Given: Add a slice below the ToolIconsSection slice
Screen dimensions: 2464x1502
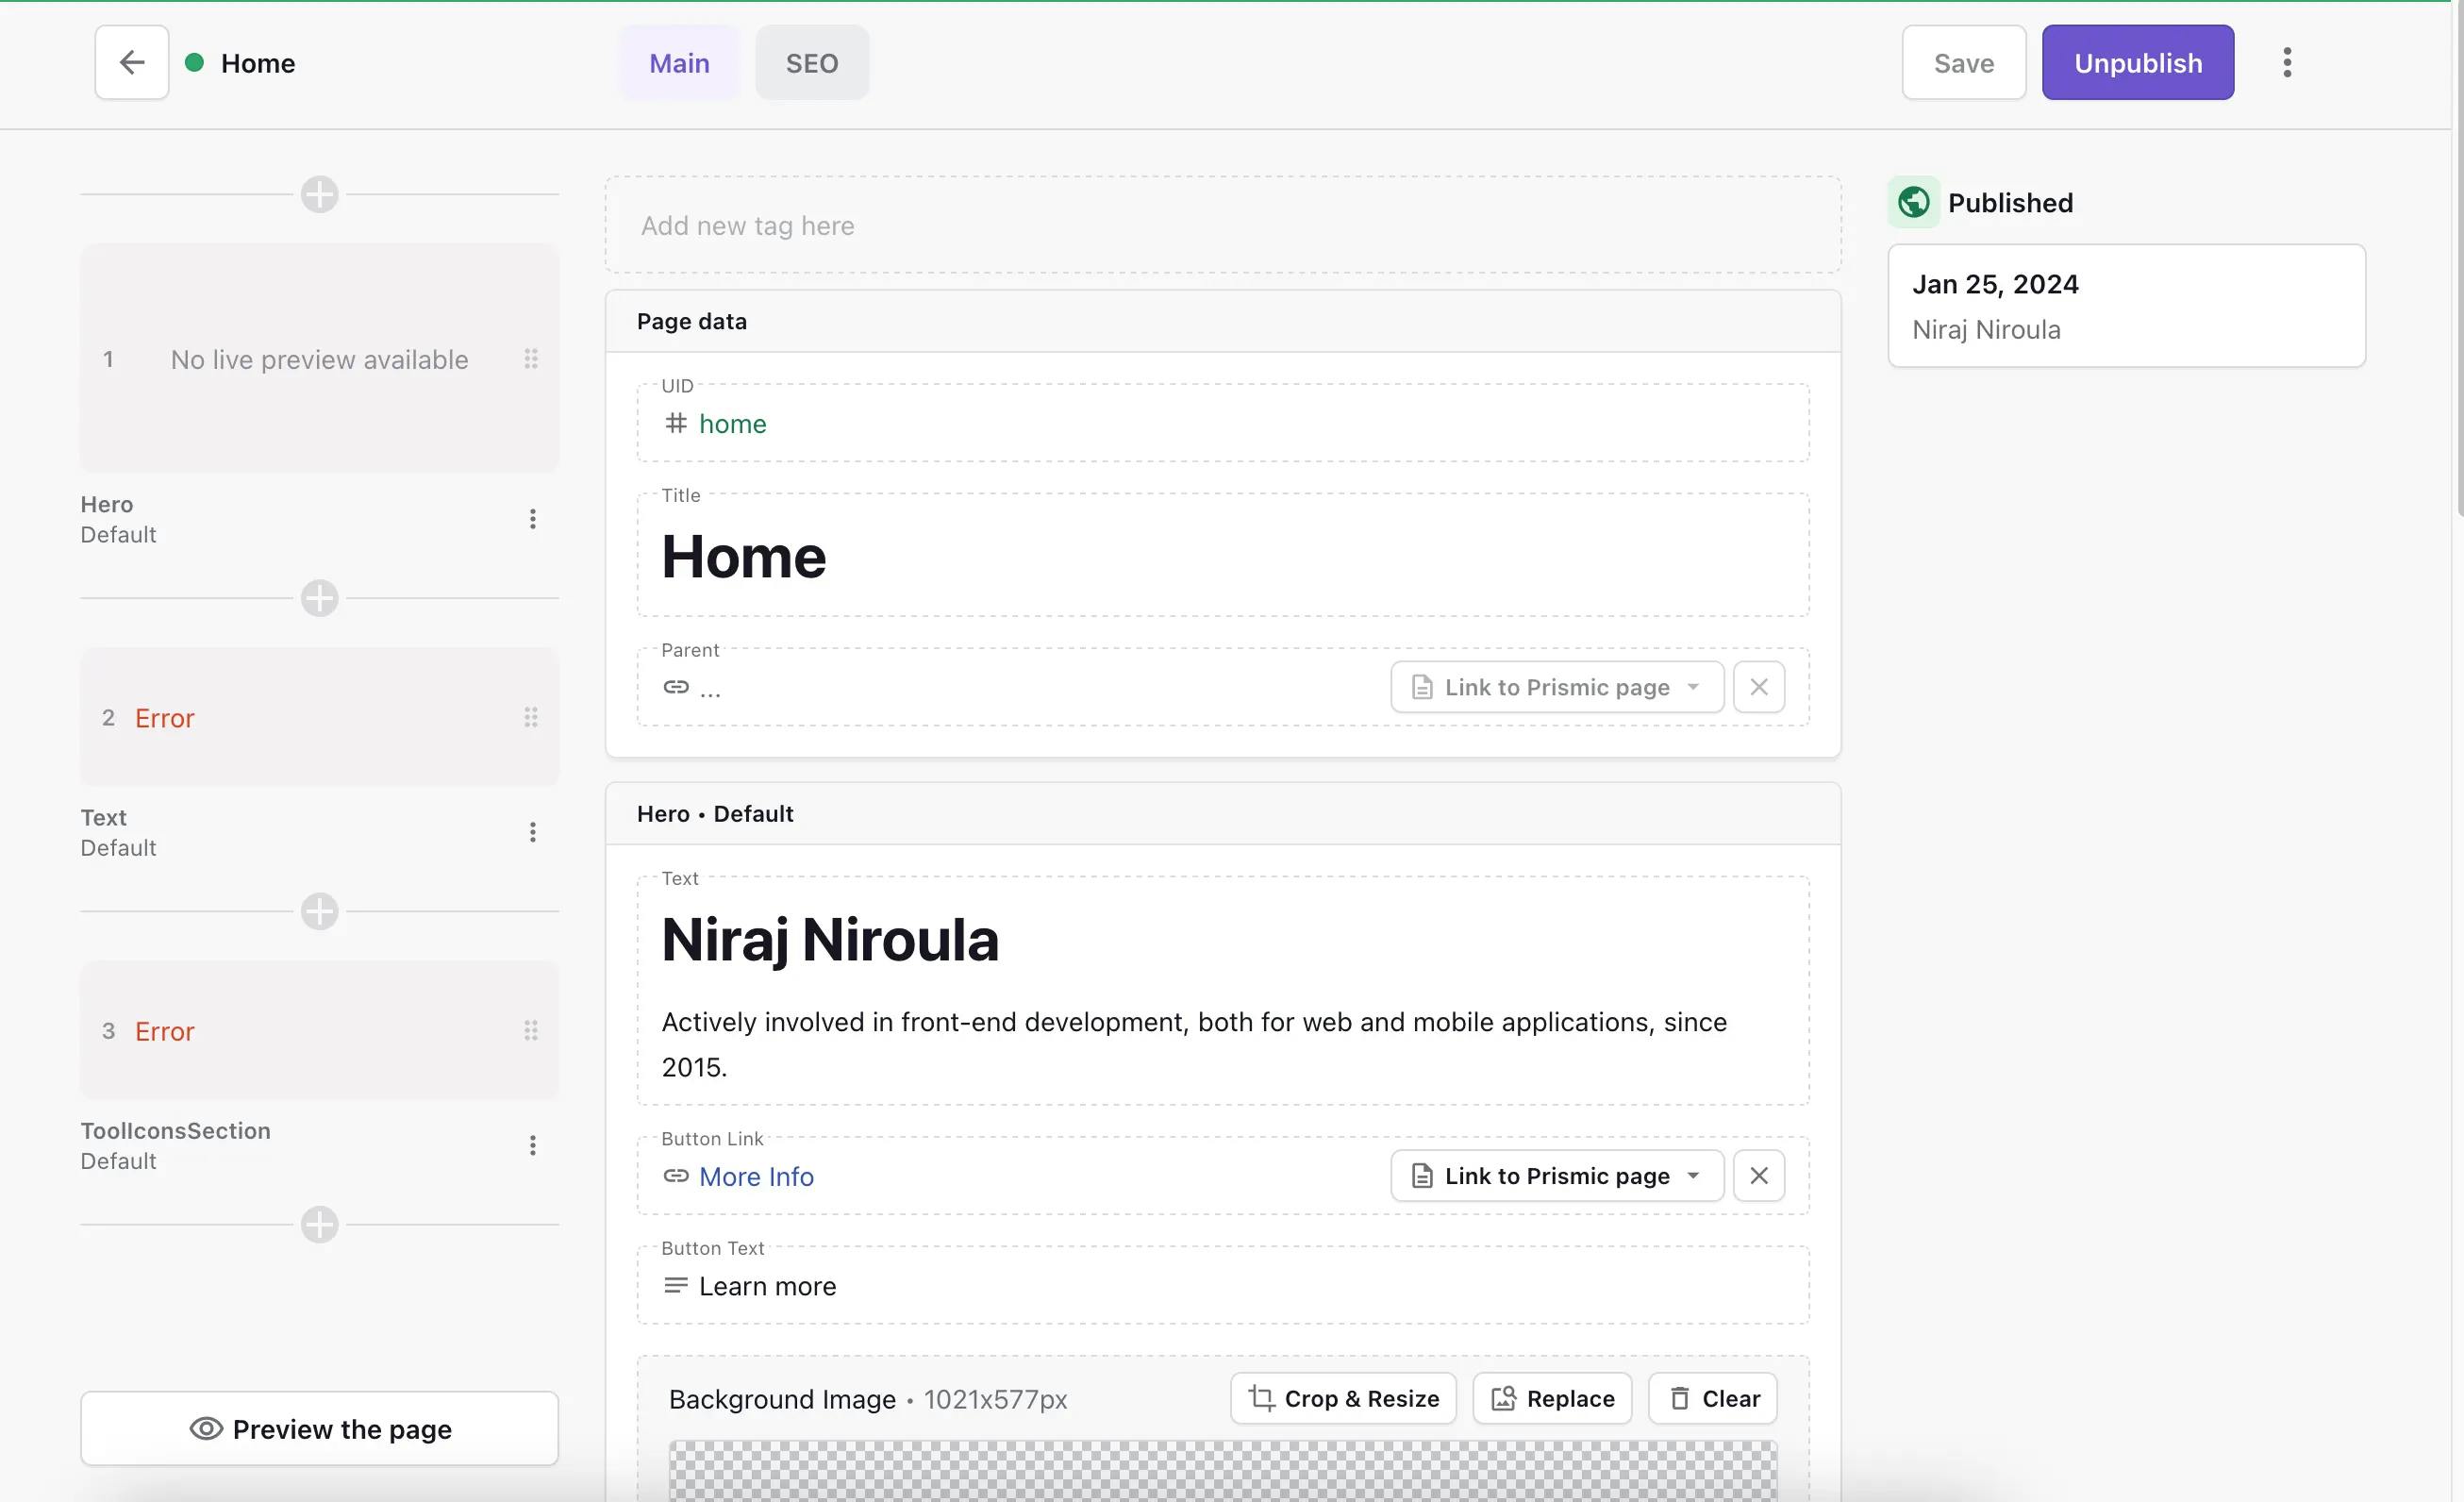Looking at the screenshot, I should [319, 1224].
